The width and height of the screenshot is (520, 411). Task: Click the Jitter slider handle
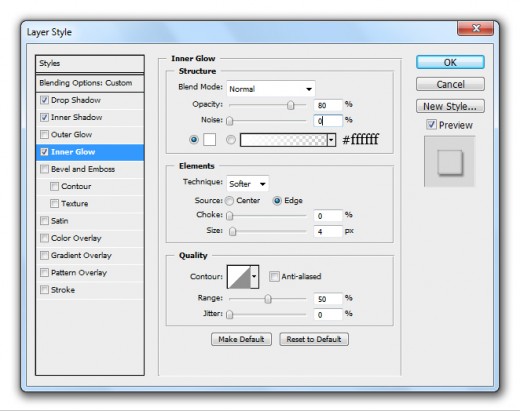[x=230, y=314]
